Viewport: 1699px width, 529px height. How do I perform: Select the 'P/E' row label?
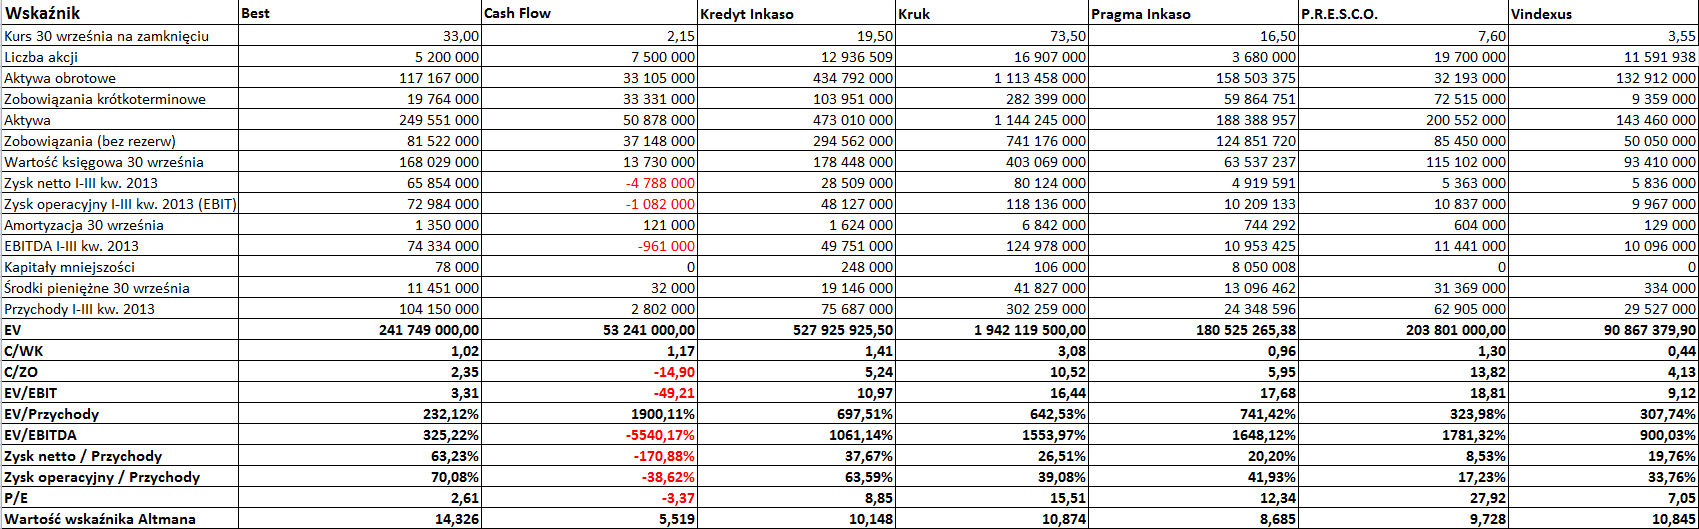point(15,498)
